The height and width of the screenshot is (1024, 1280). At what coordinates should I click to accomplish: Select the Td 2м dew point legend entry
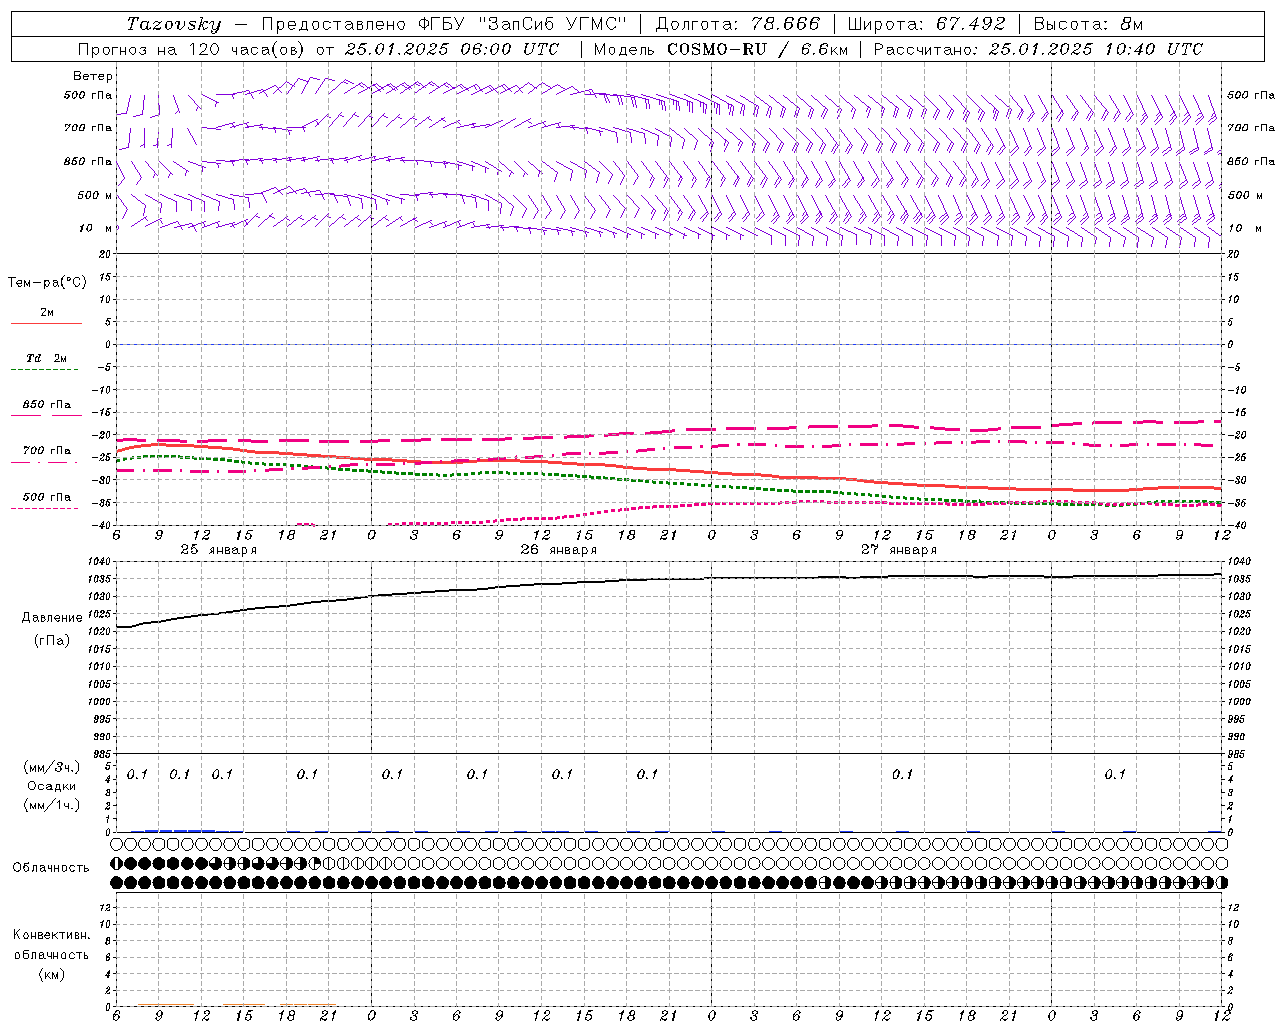pos(47,358)
